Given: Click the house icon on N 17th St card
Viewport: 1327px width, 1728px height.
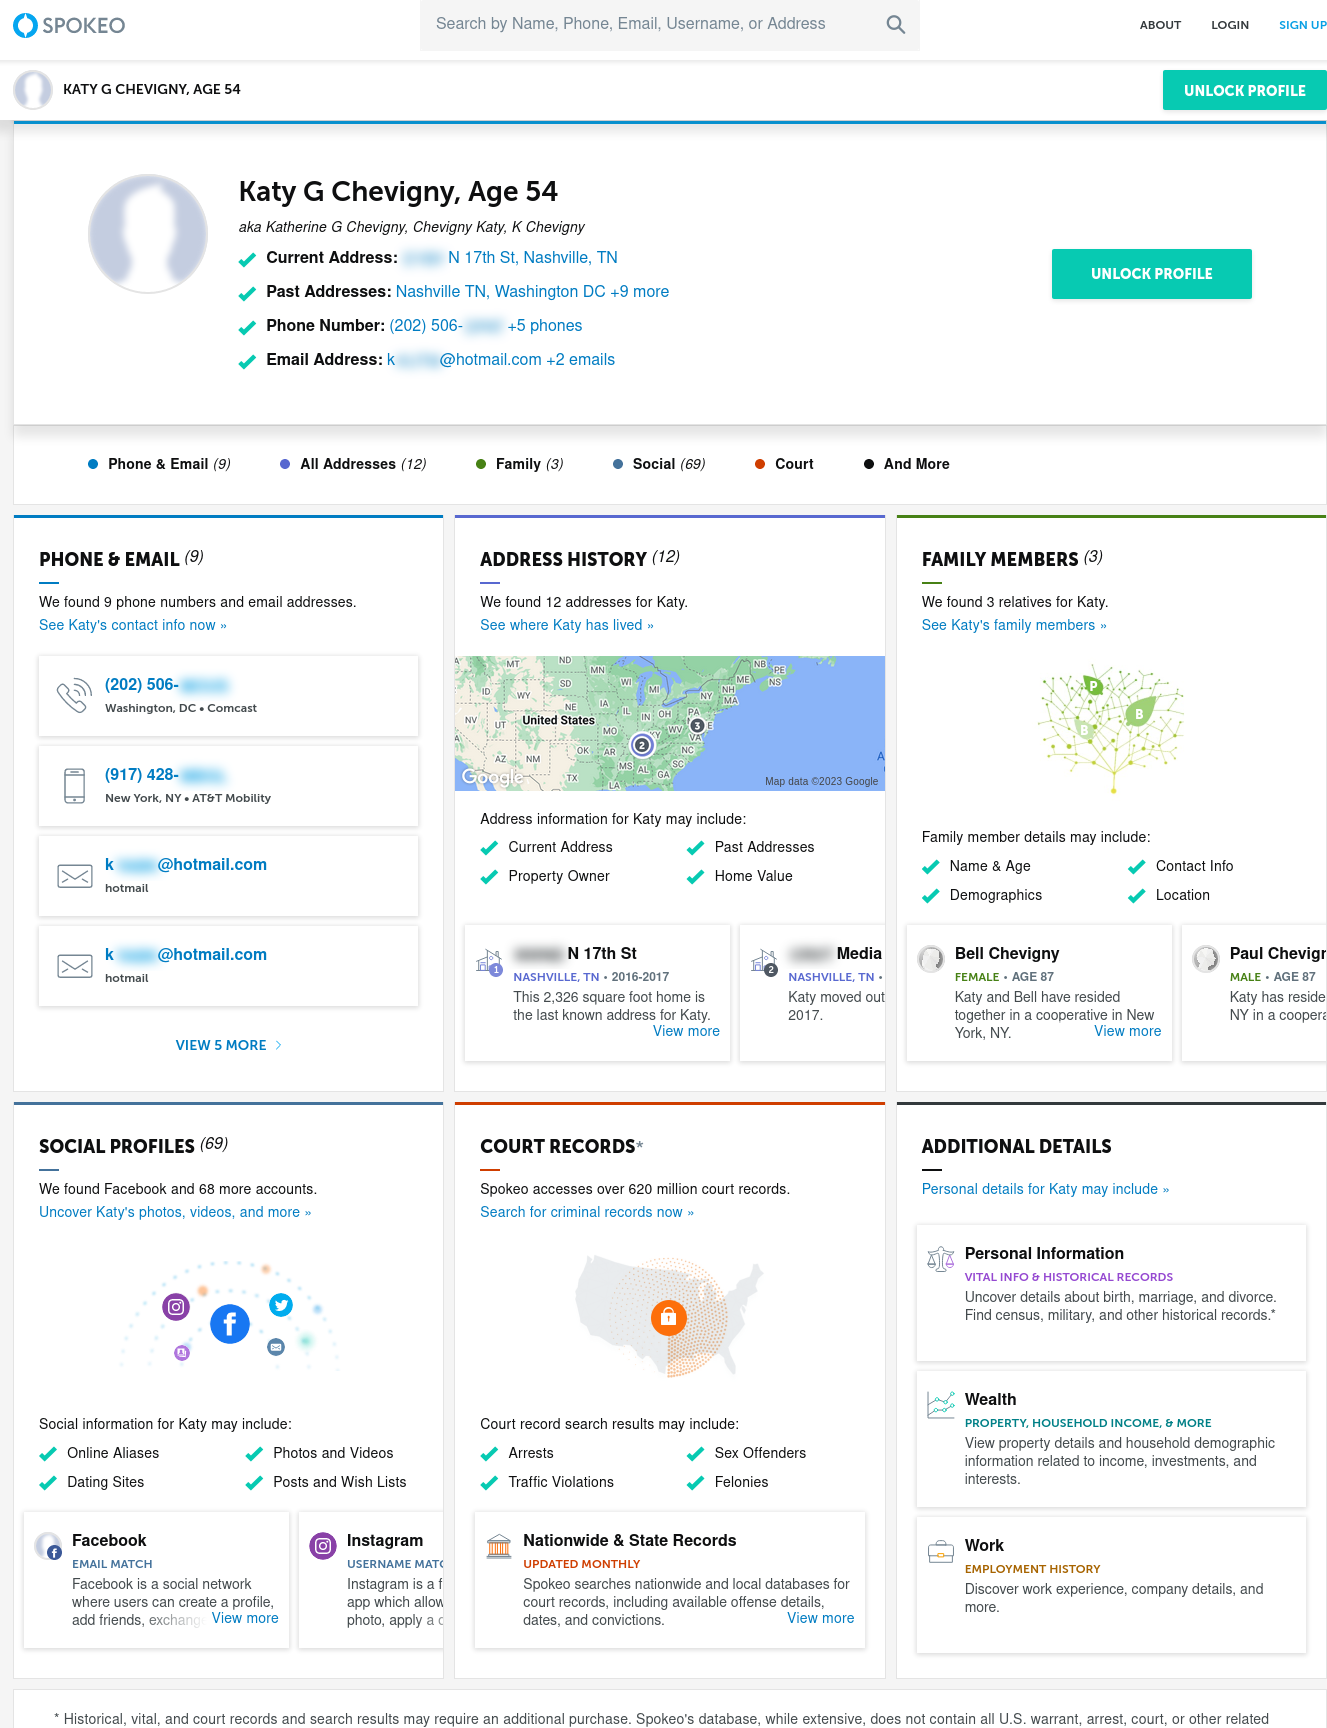Looking at the screenshot, I should (x=489, y=961).
